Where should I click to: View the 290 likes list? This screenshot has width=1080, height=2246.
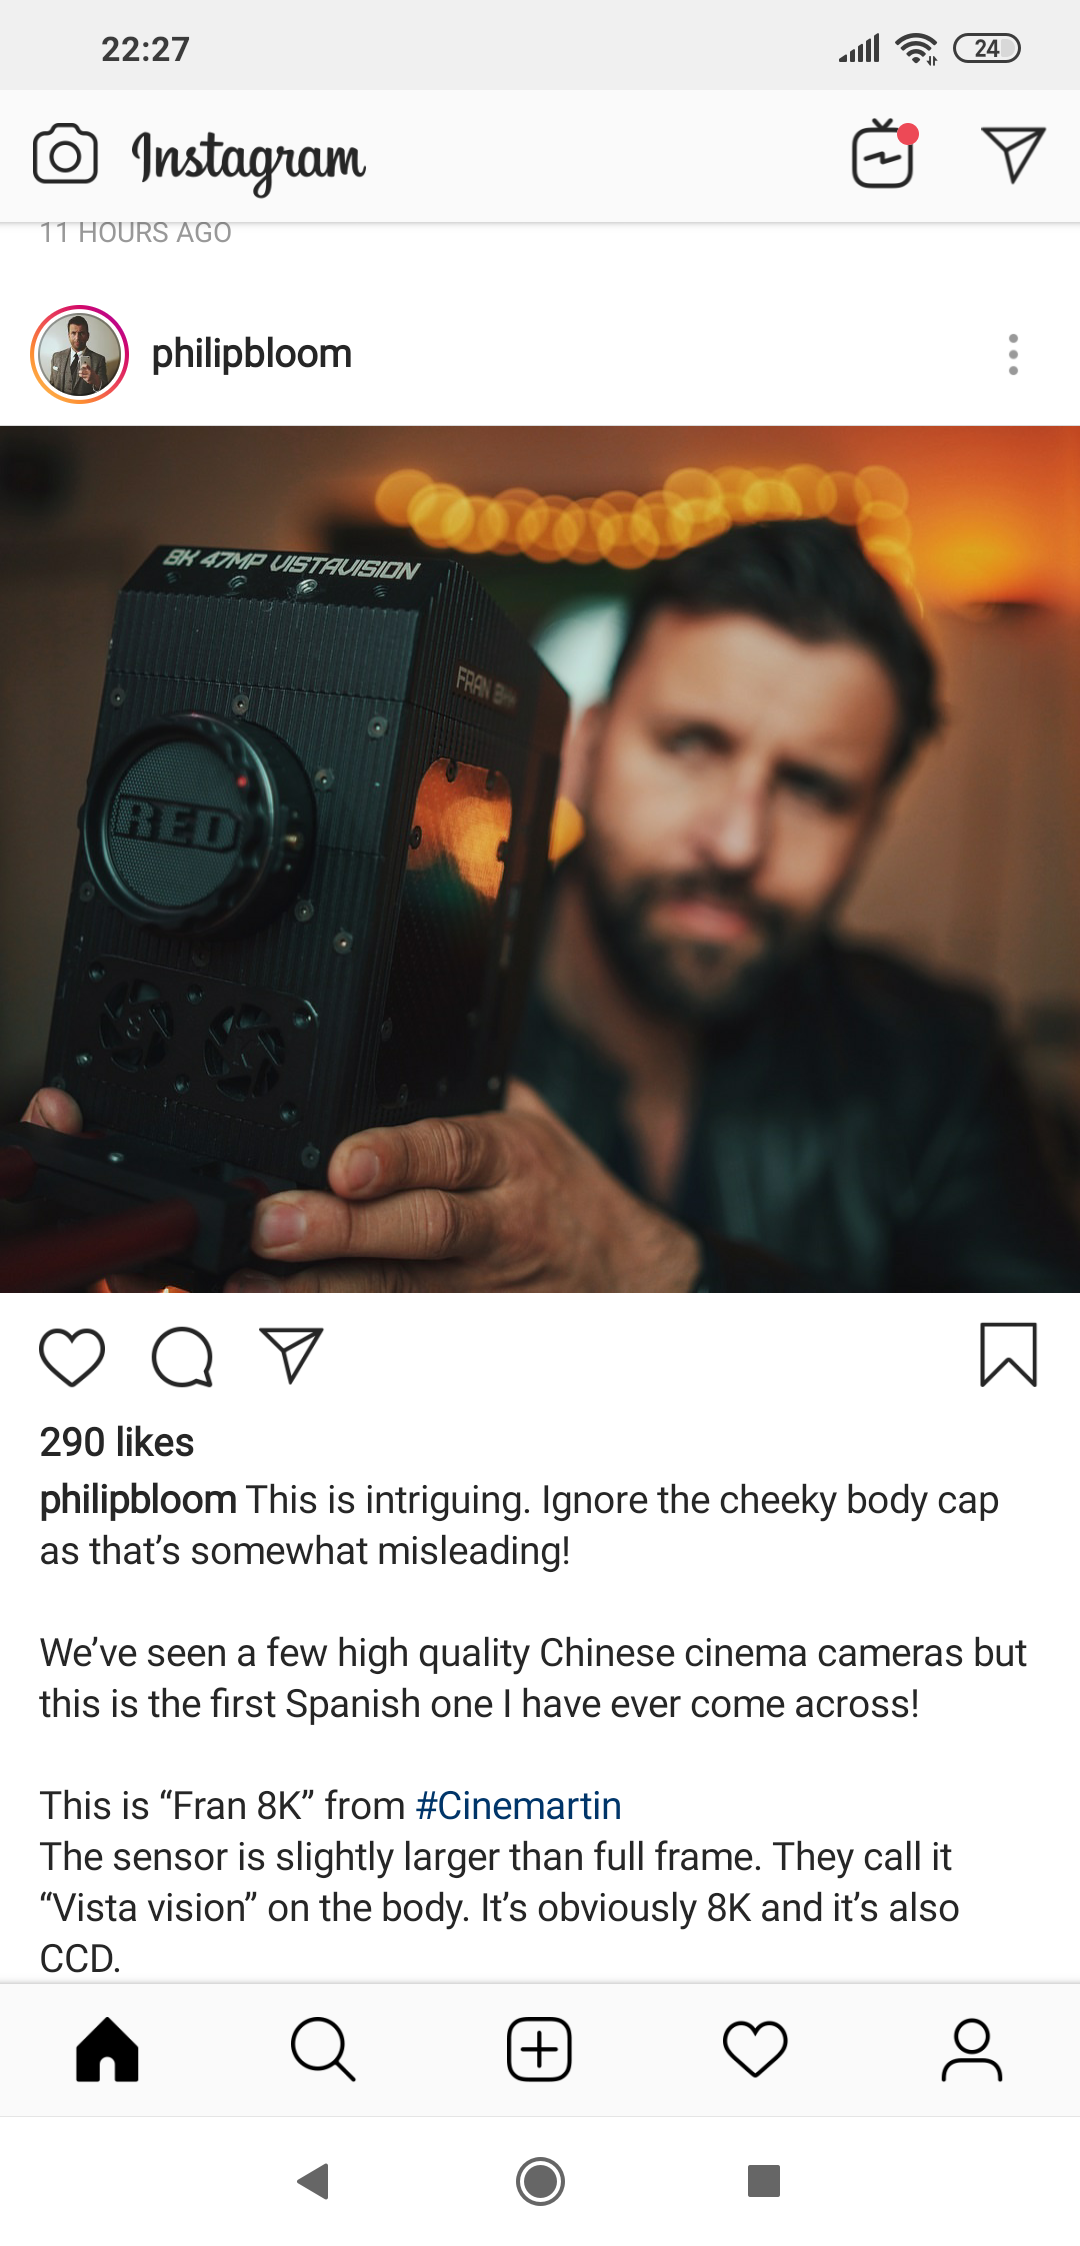pos(117,1442)
